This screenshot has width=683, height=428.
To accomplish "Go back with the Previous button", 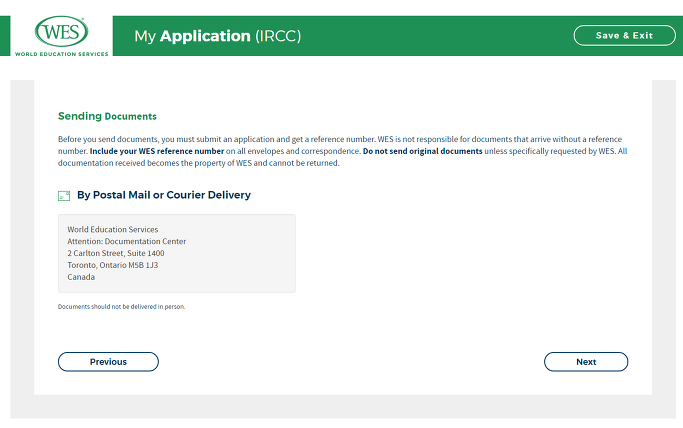I will pyautogui.click(x=108, y=362).
